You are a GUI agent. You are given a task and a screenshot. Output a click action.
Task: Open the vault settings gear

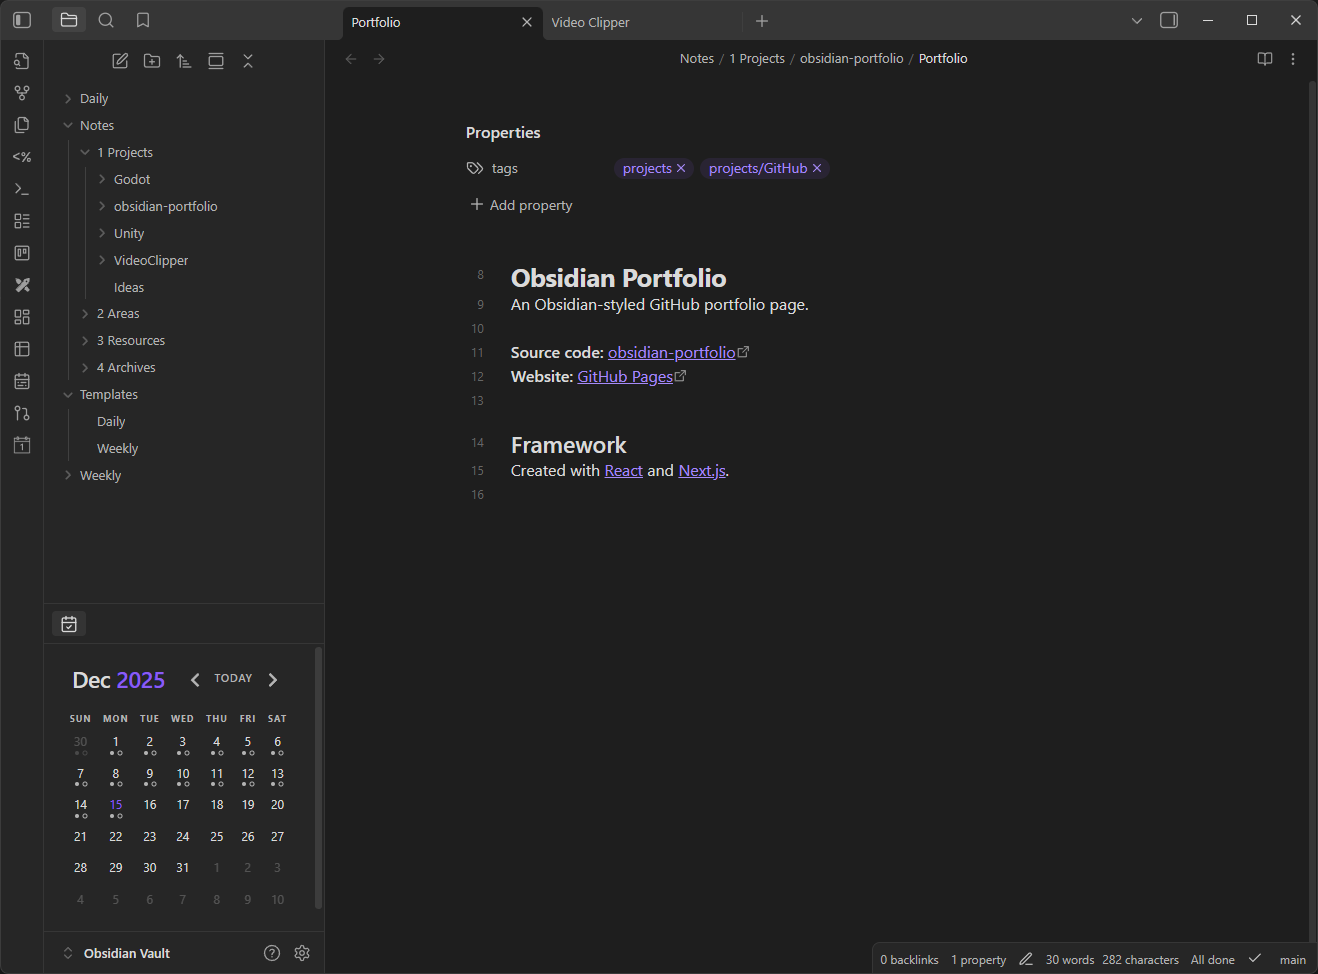[x=302, y=953]
